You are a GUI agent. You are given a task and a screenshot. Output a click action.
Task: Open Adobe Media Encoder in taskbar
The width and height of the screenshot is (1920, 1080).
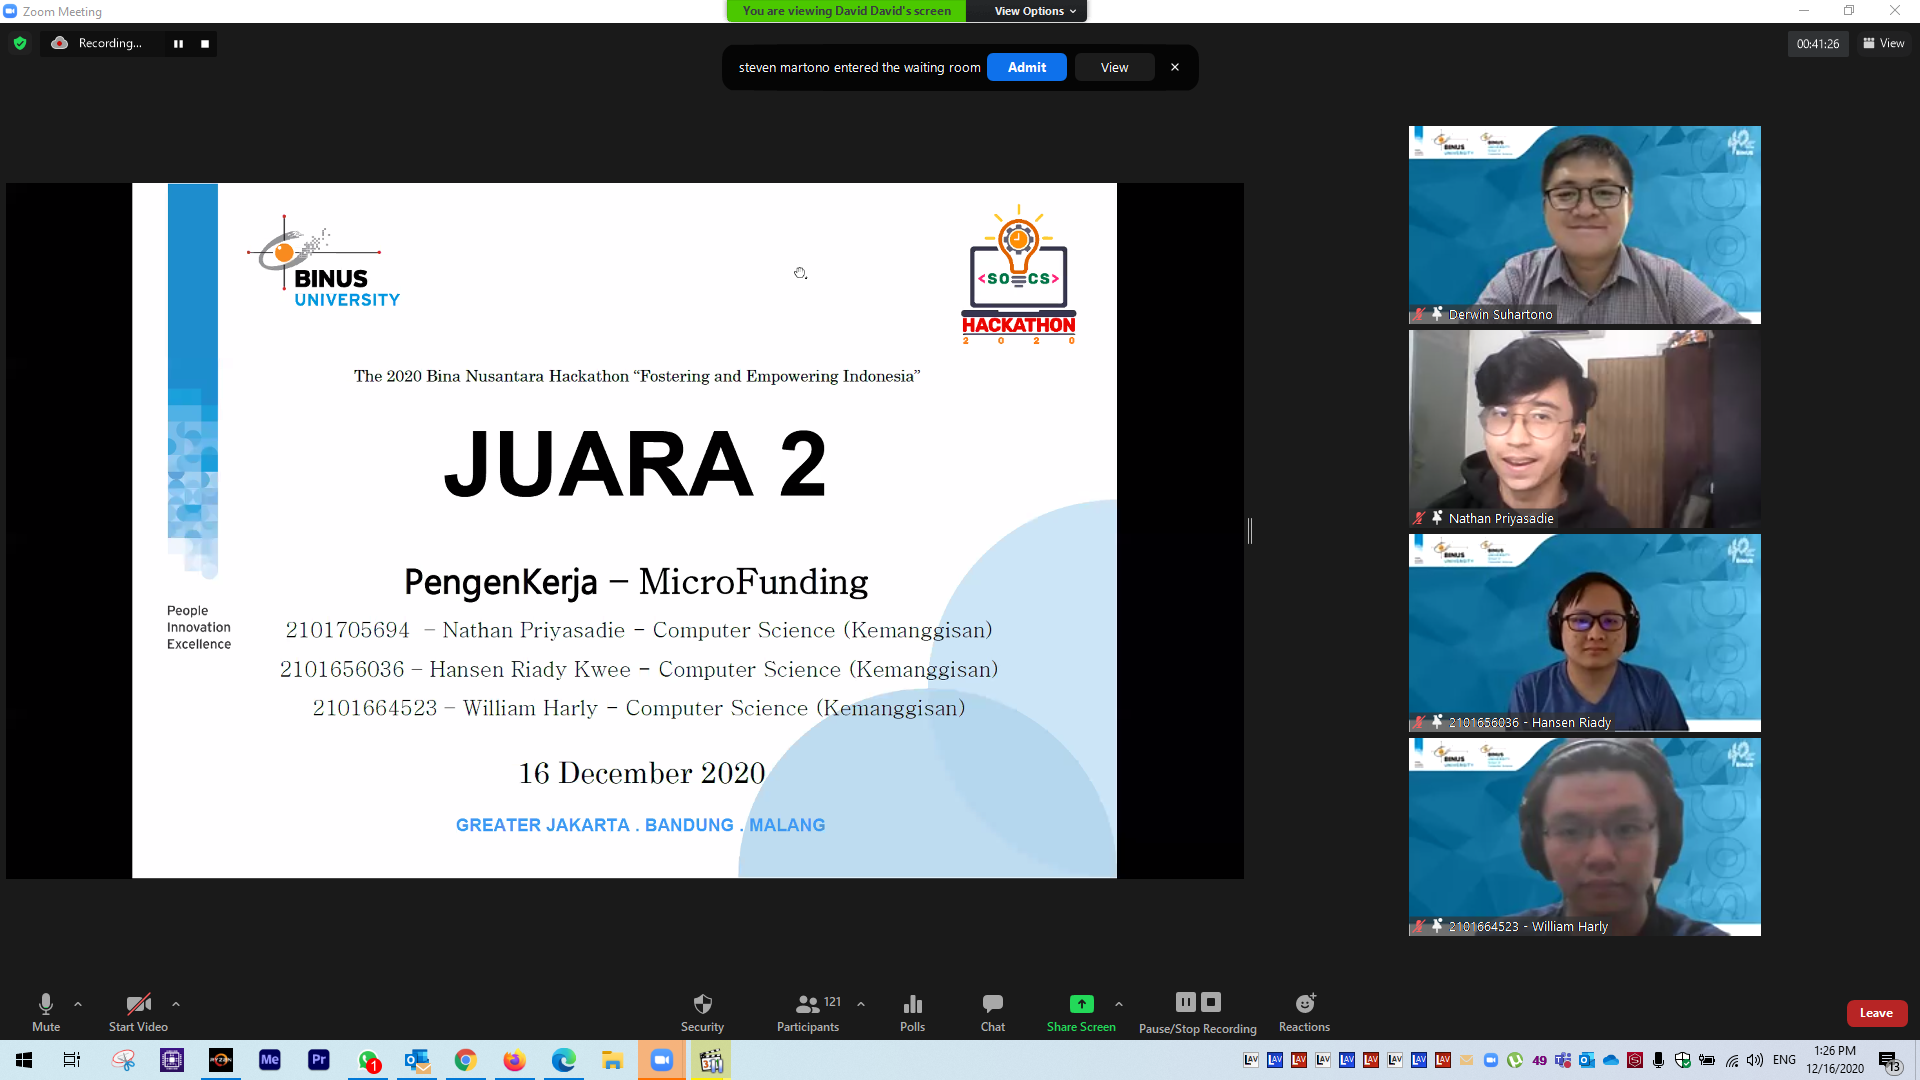tap(270, 1060)
